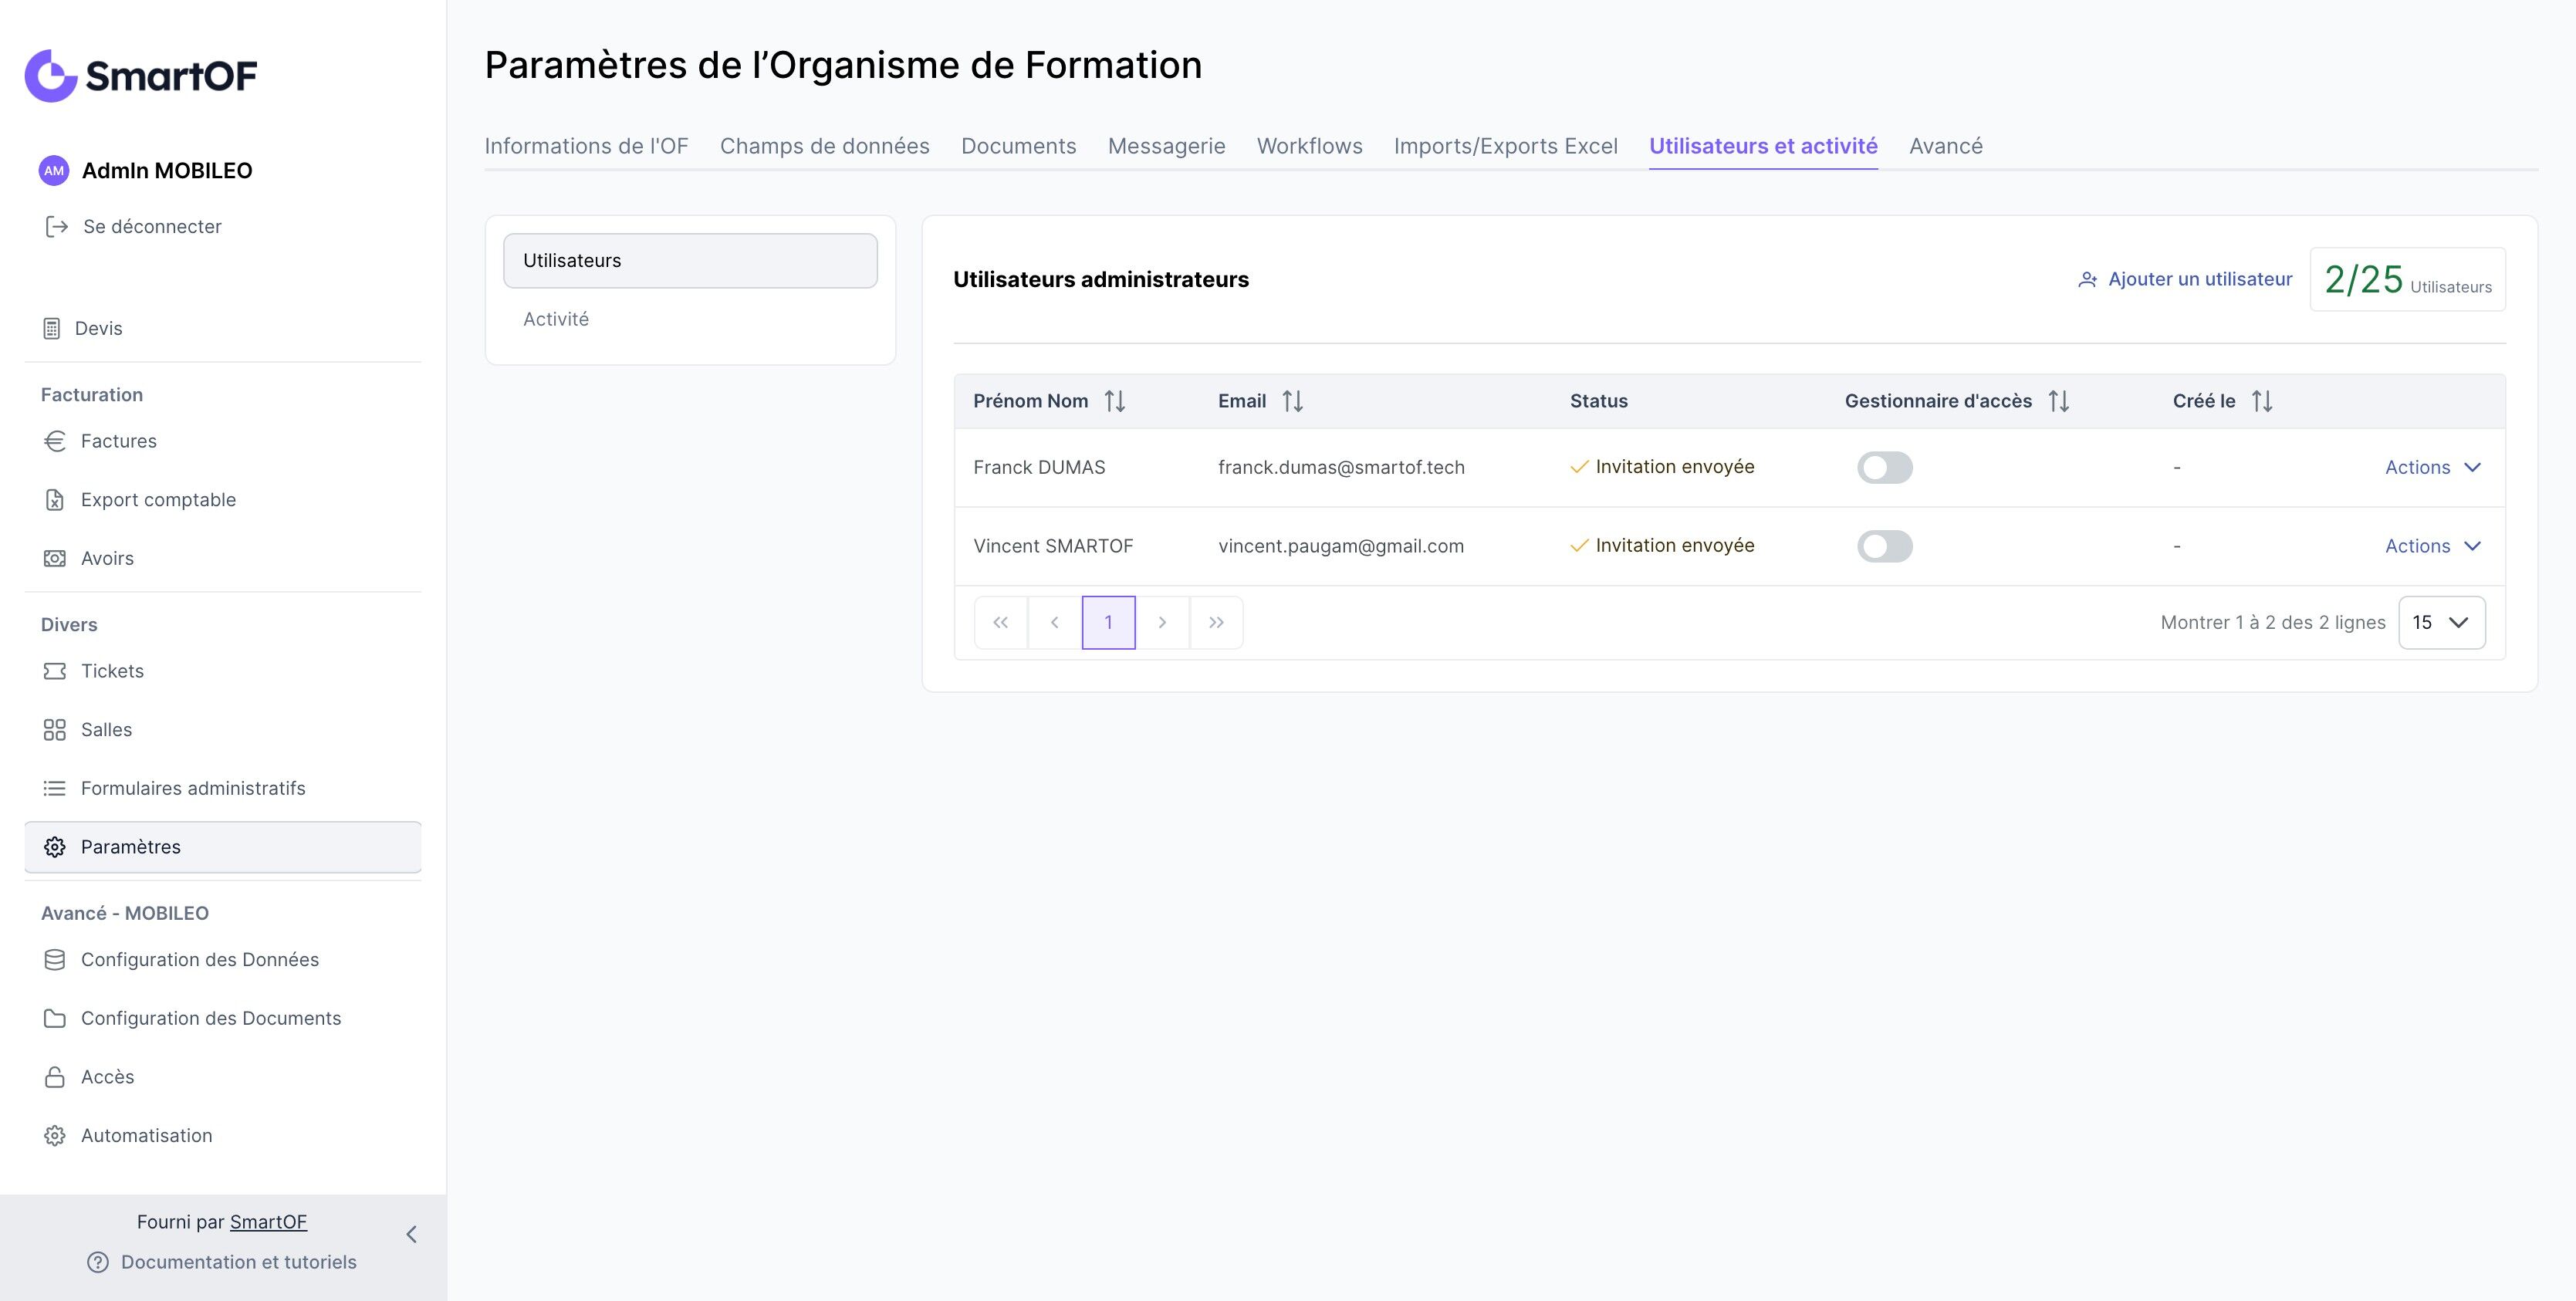Switch to the Workflows tab
The width and height of the screenshot is (2576, 1301).
click(x=1309, y=146)
